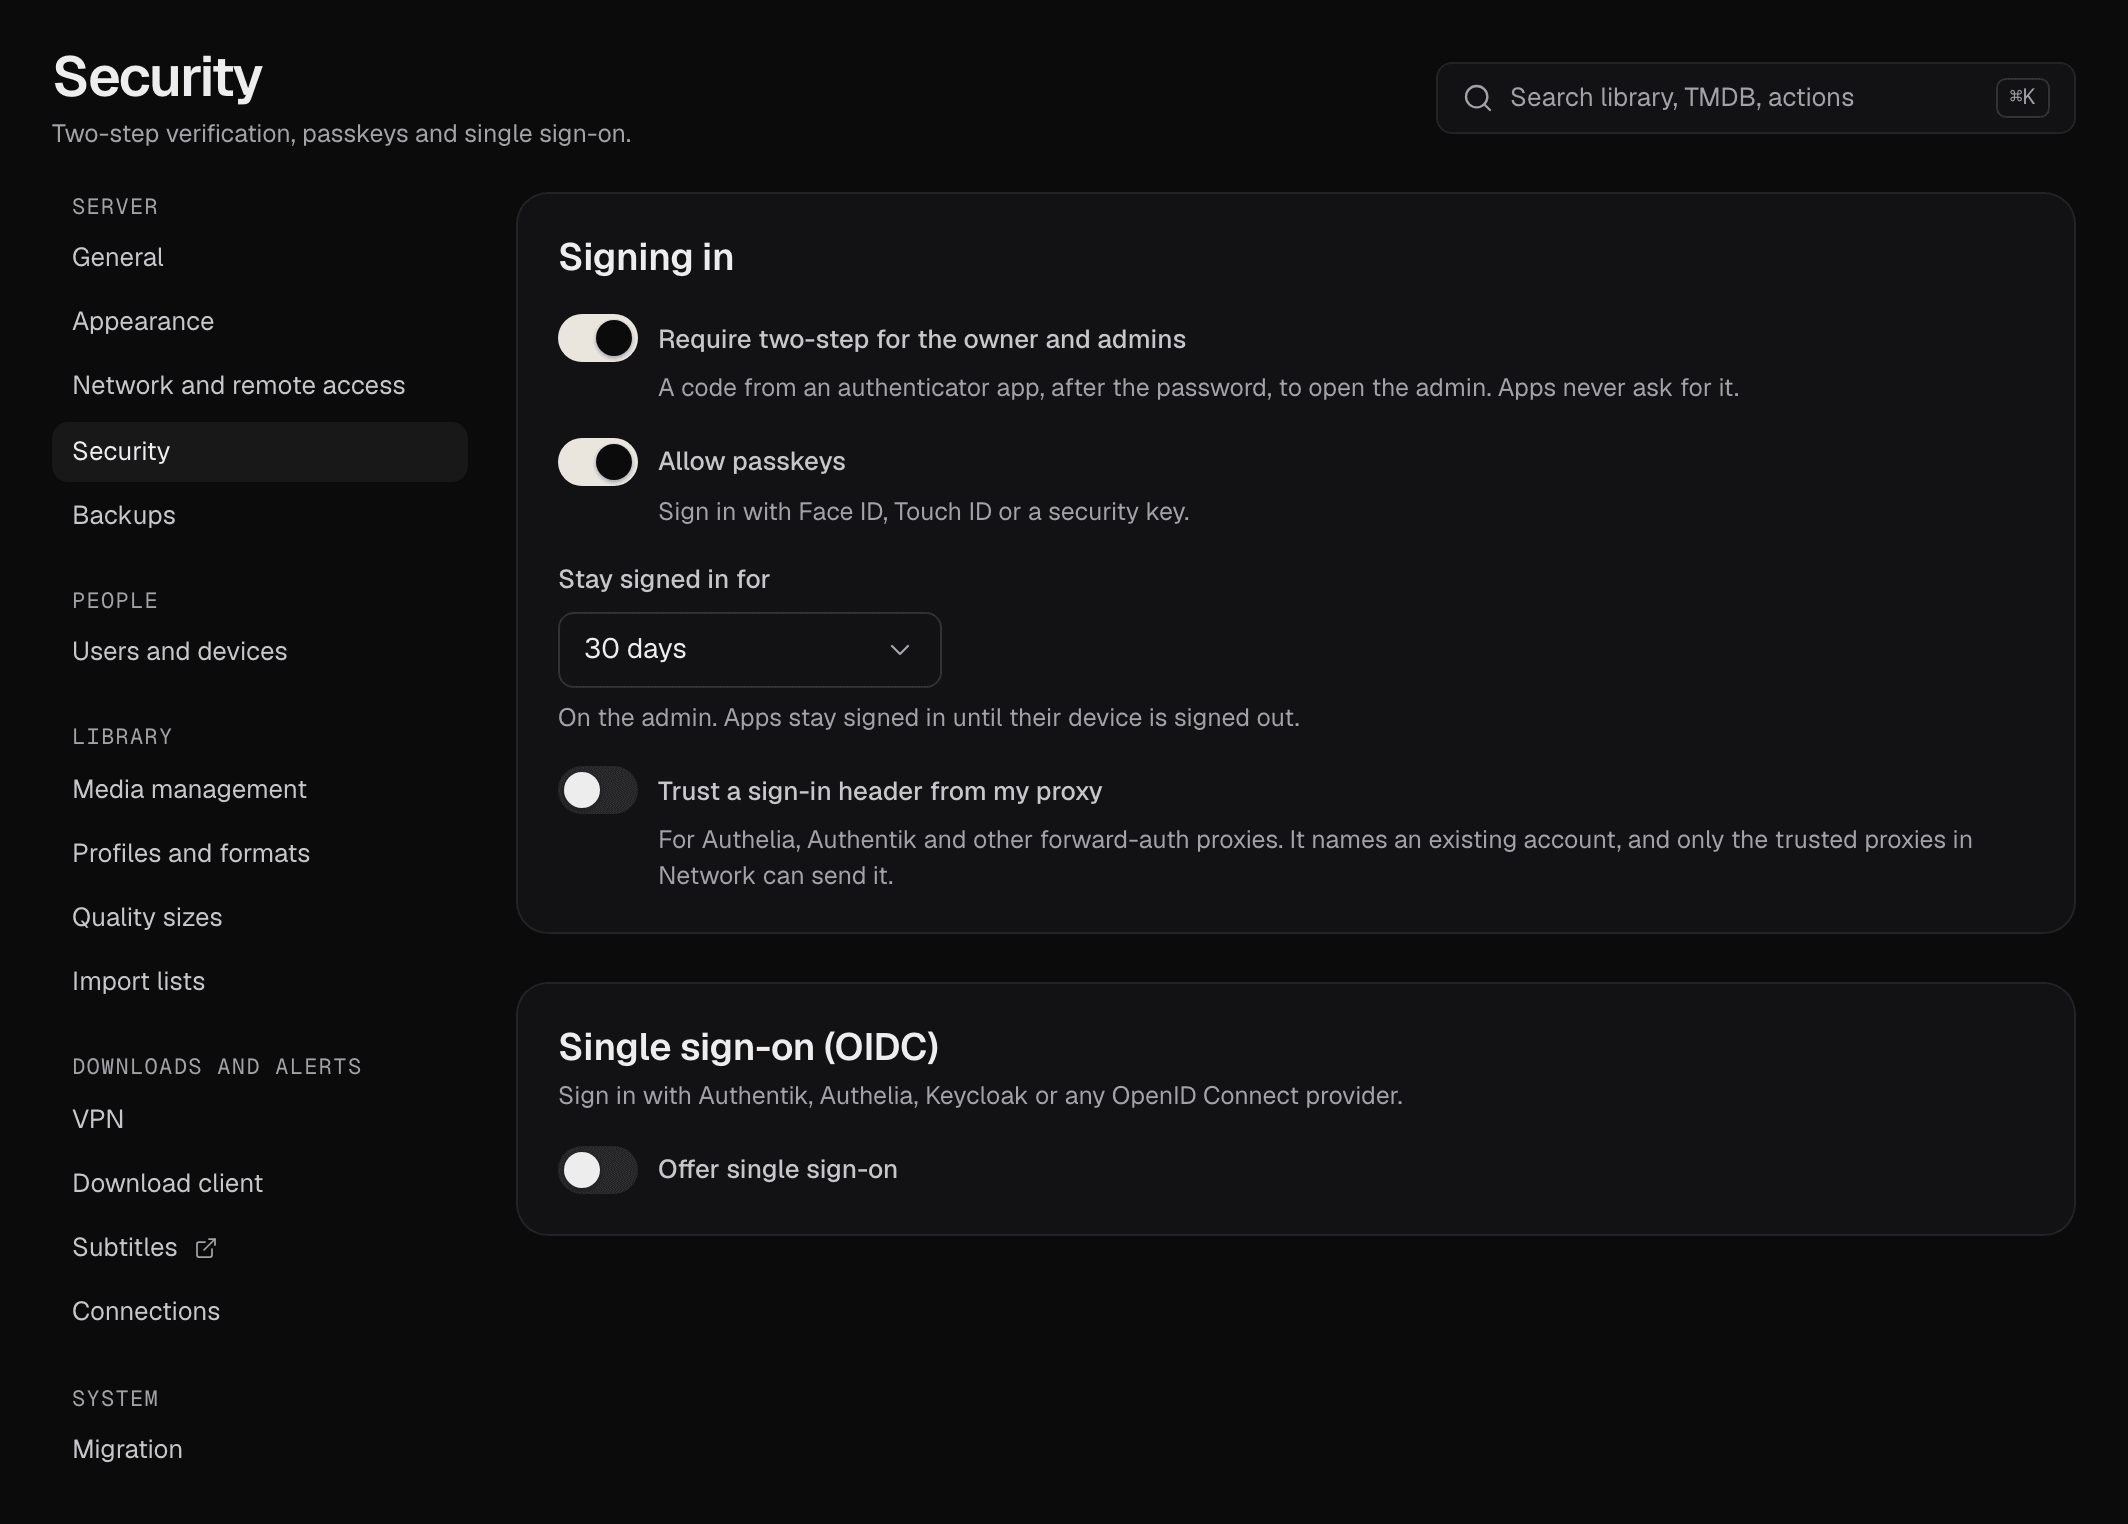Go to Appearance settings

tap(259, 322)
